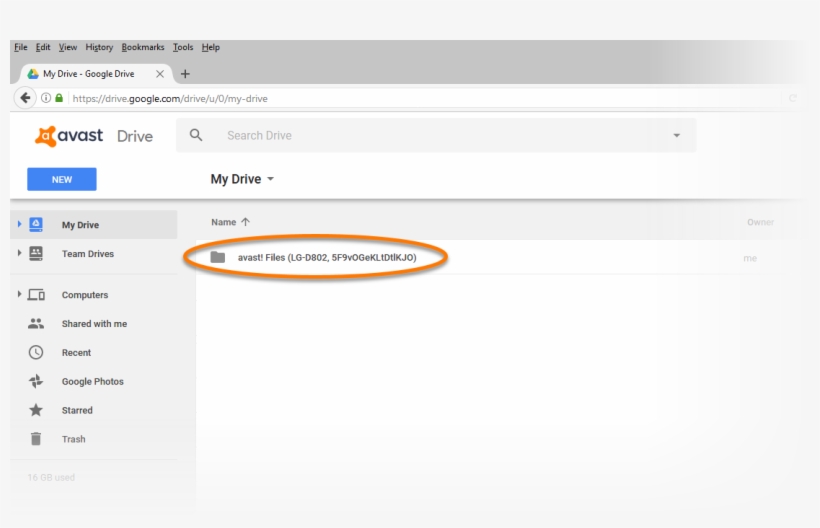Click the Computers devices icon
Screen dimensions: 820x528
[36, 295]
